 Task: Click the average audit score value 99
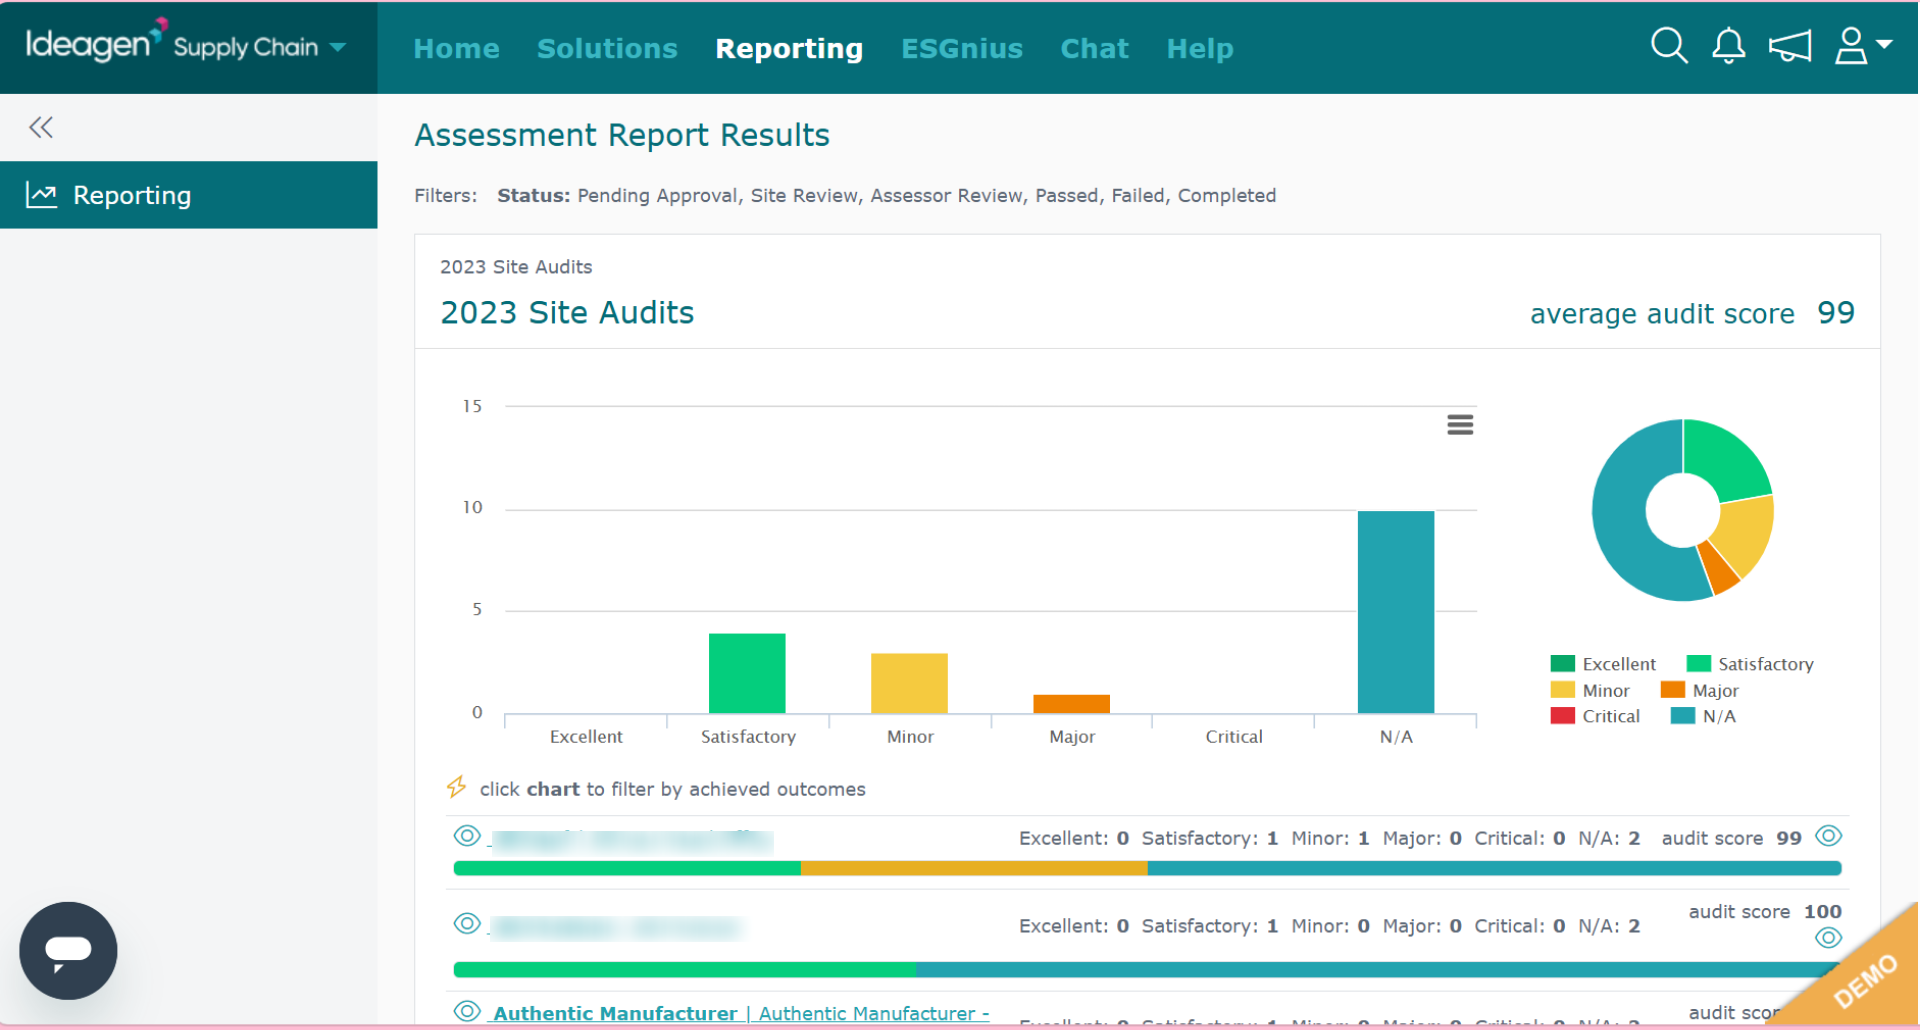click(1836, 313)
